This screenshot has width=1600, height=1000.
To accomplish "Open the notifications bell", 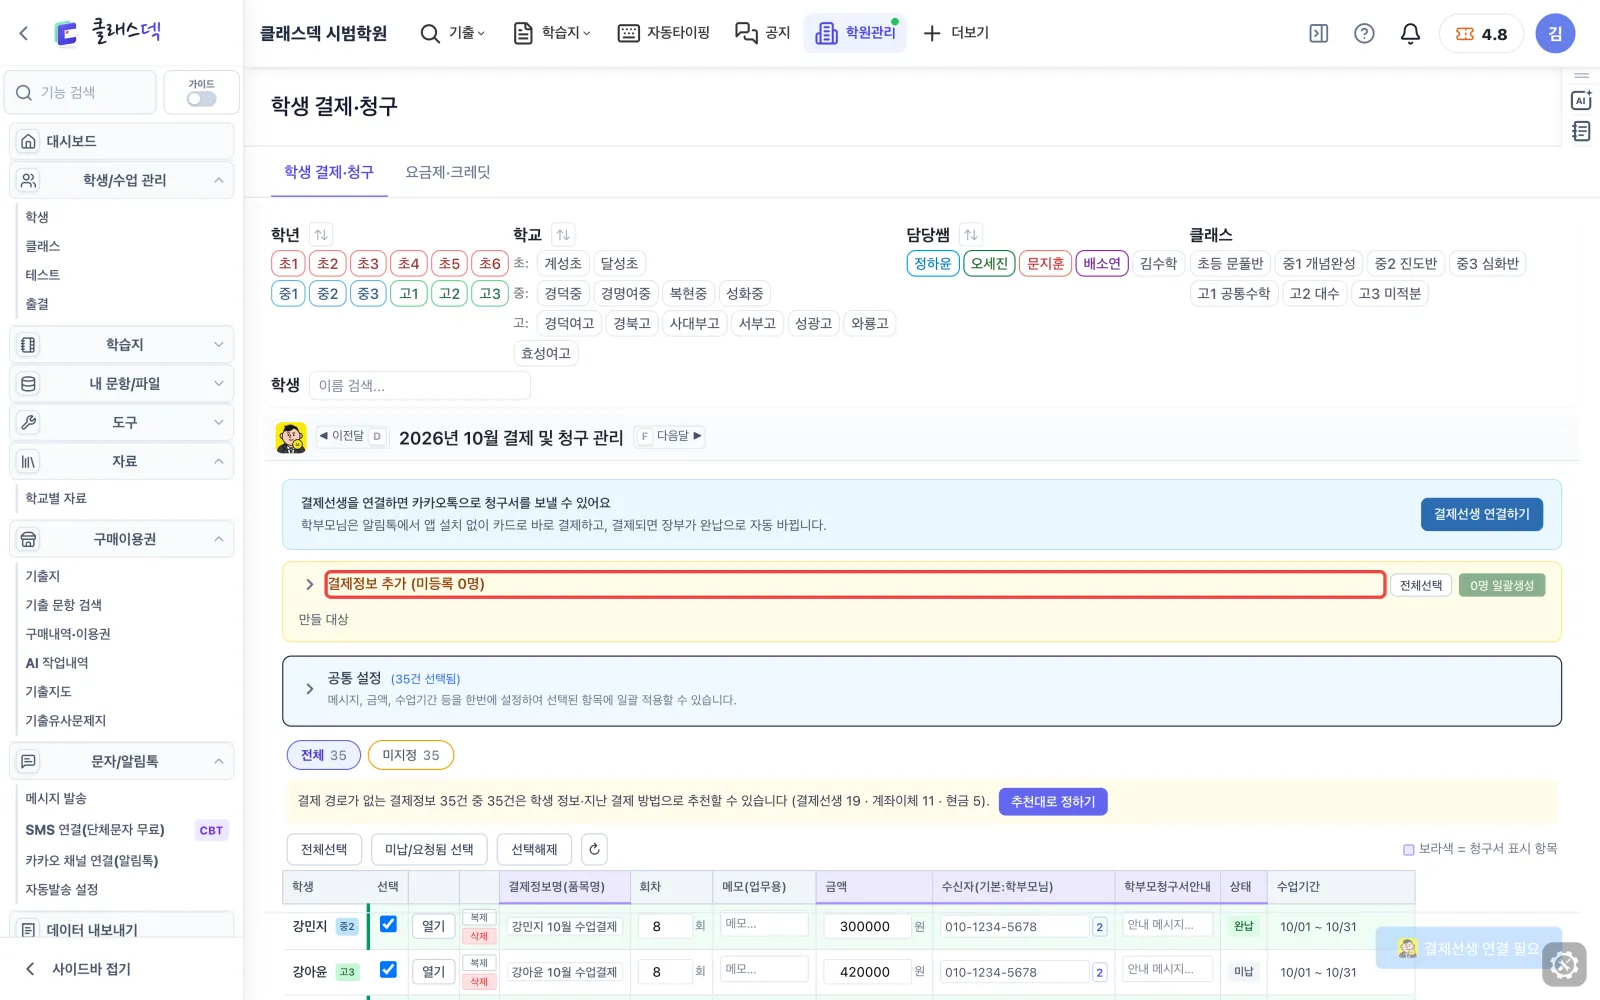I will [x=1410, y=34].
